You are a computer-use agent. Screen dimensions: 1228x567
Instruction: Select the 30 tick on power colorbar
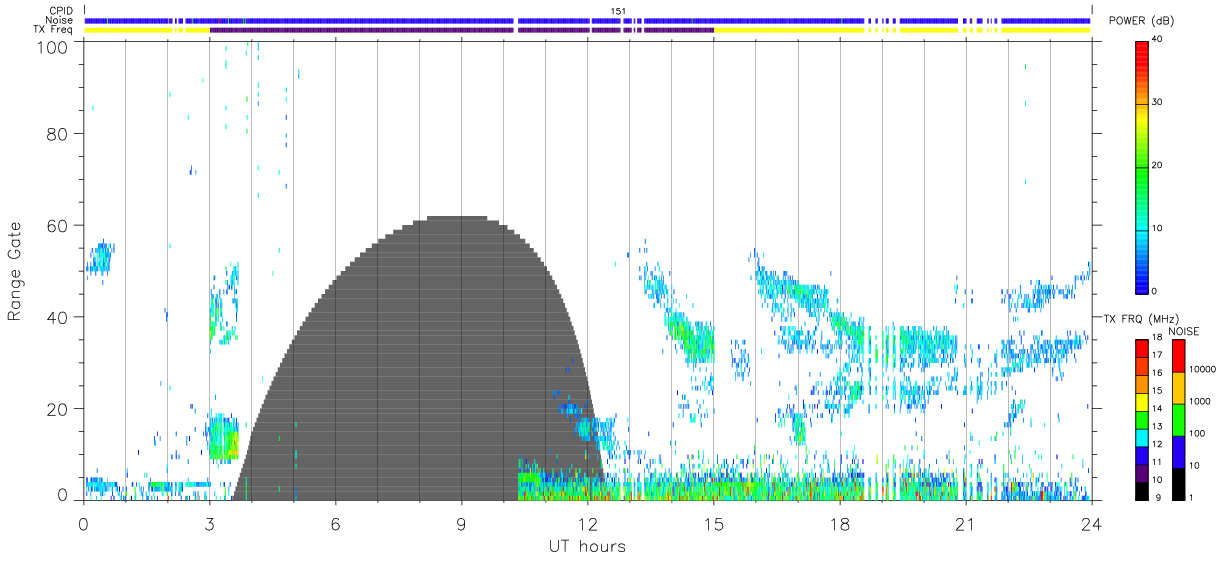(x=1157, y=103)
